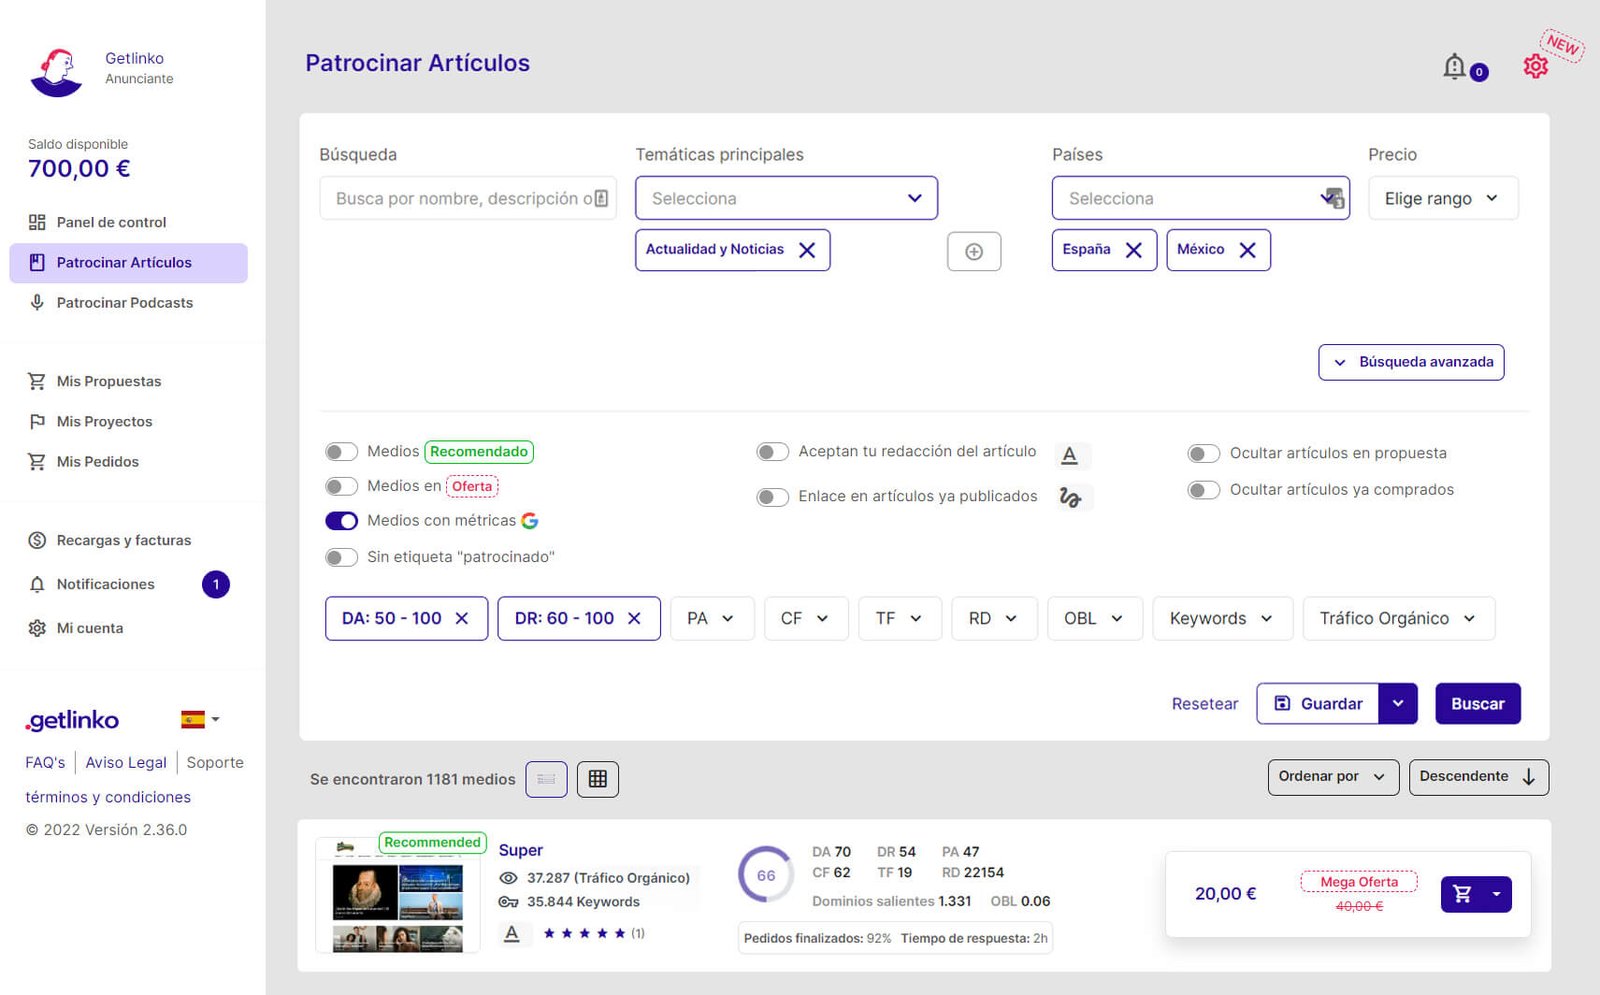Expand the Tráfico Orgánico filter dropdown
This screenshot has height=995, width=1600.
pos(1397,619)
